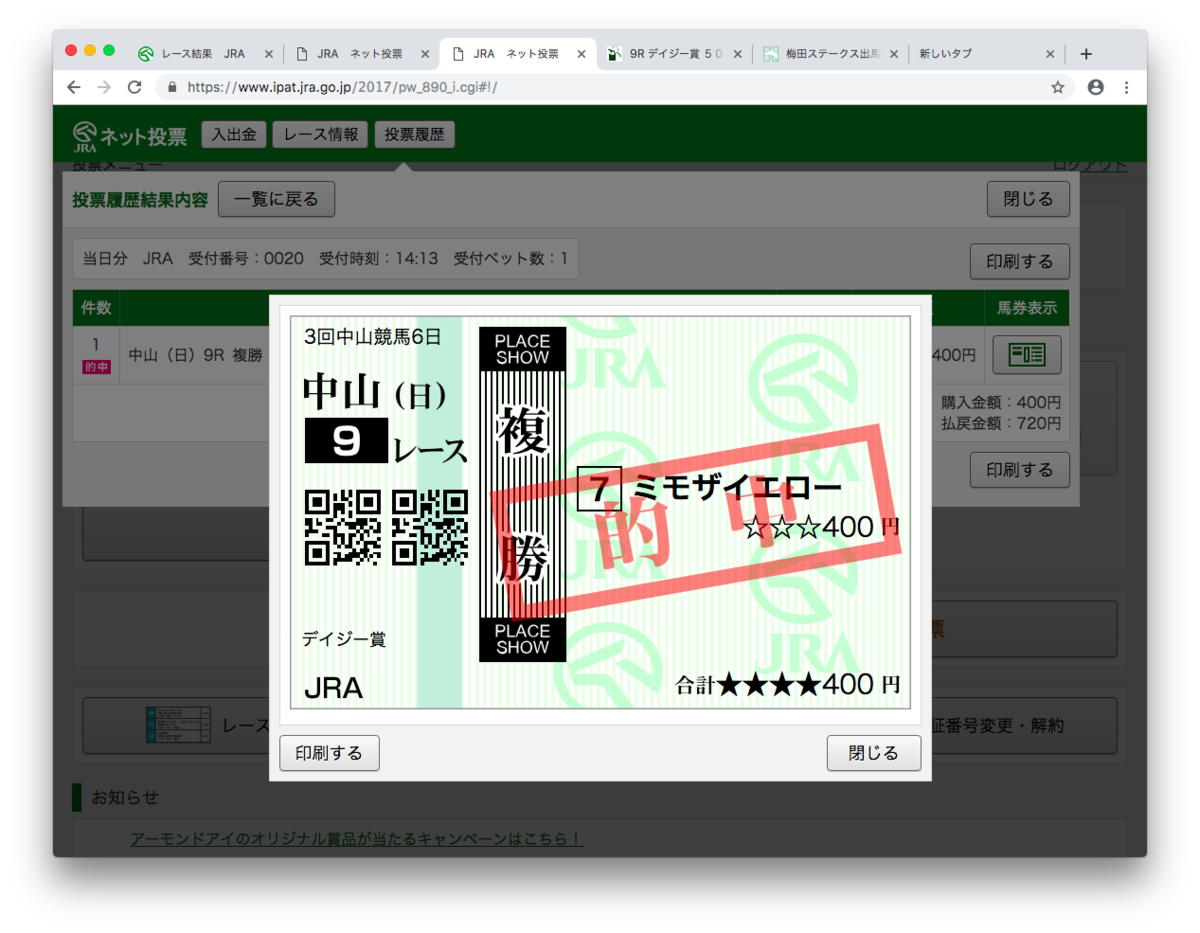This screenshot has height=933, width=1200.
Task: Click the macOS green fullscreen button
Action: tap(109, 51)
